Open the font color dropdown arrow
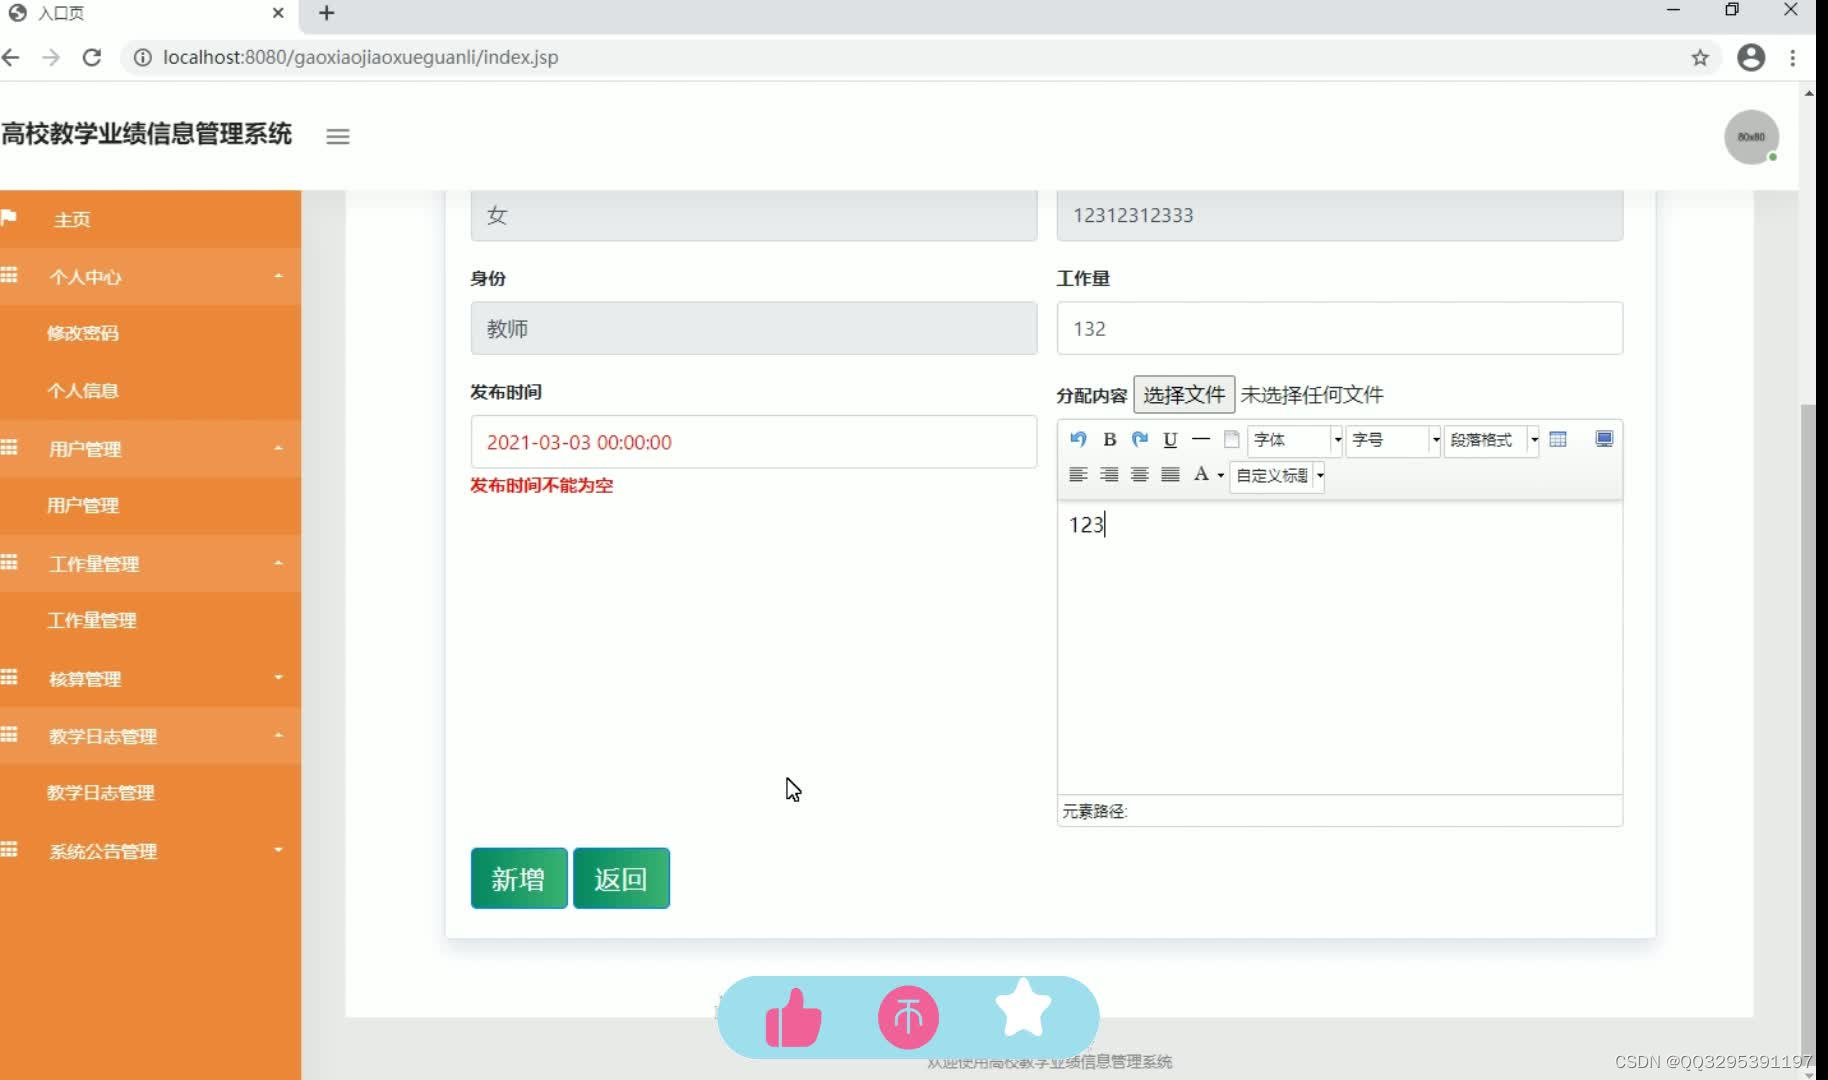 point(1221,476)
